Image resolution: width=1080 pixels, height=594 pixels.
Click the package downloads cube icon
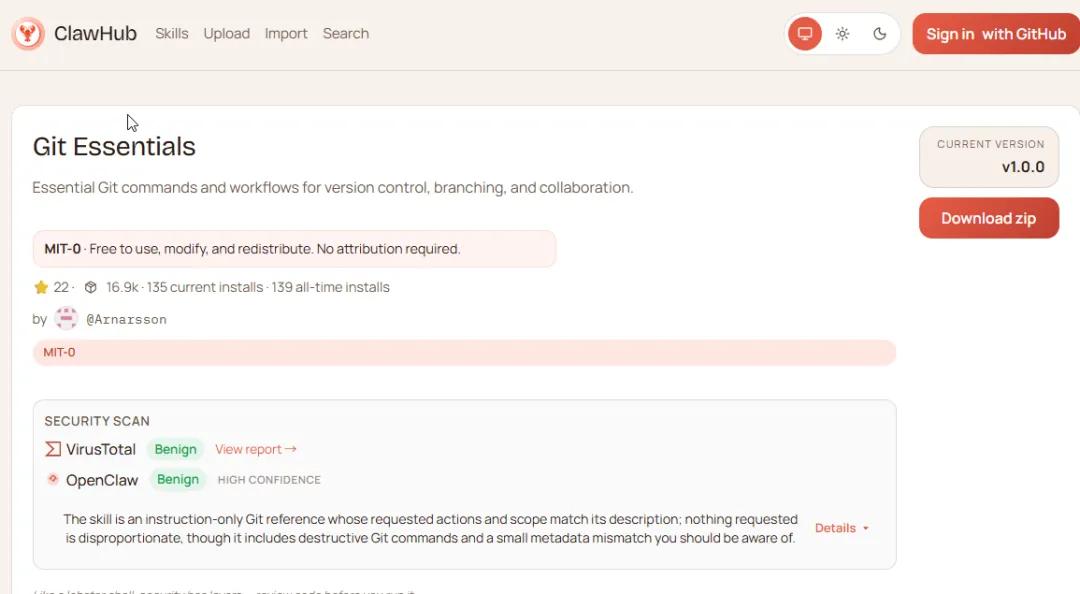91,287
